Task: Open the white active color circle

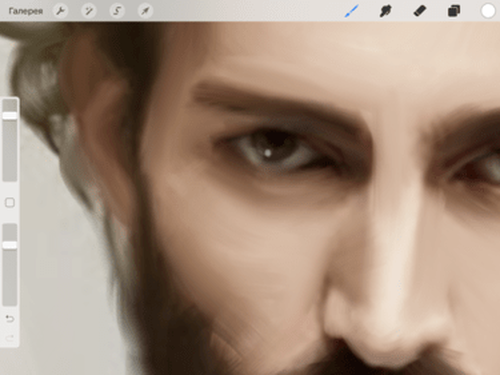Action: pos(488,11)
